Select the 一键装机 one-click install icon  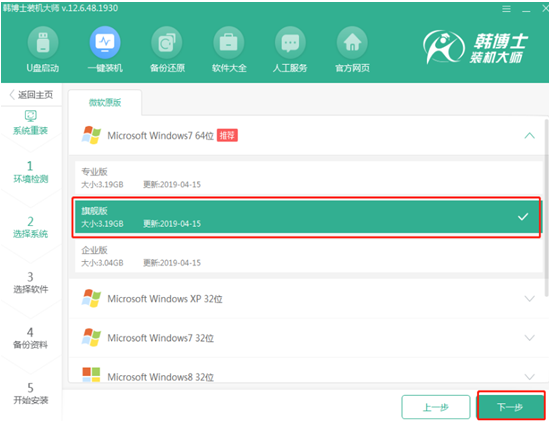(105, 42)
